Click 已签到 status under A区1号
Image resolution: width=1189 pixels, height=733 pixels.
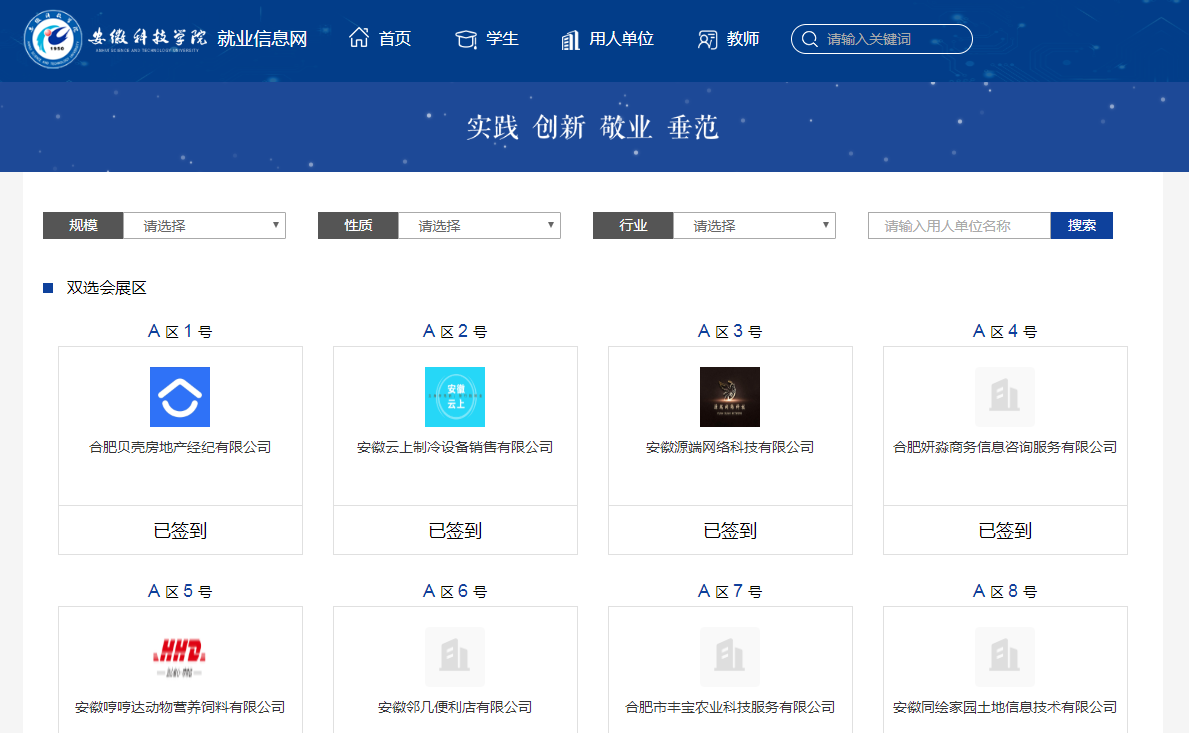(180, 531)
